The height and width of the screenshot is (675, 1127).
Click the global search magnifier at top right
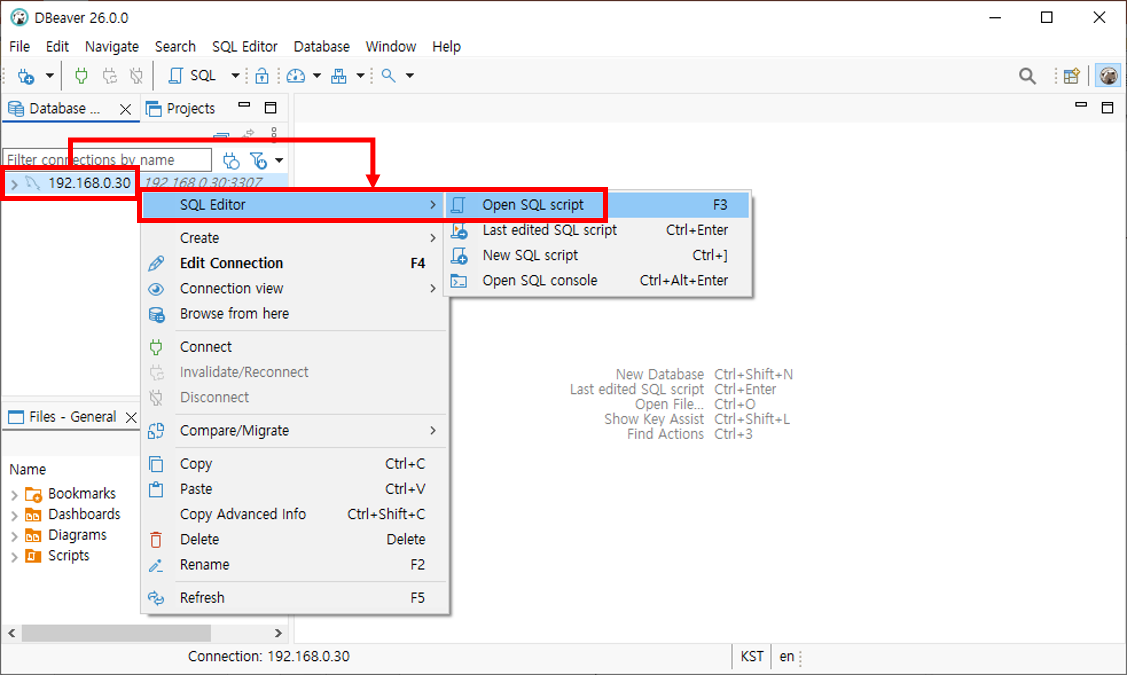point(1027,75)
